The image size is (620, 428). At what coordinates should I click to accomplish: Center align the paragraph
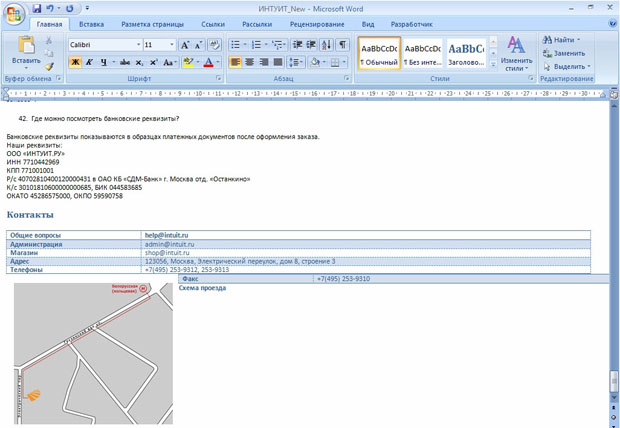click(249, 62)
